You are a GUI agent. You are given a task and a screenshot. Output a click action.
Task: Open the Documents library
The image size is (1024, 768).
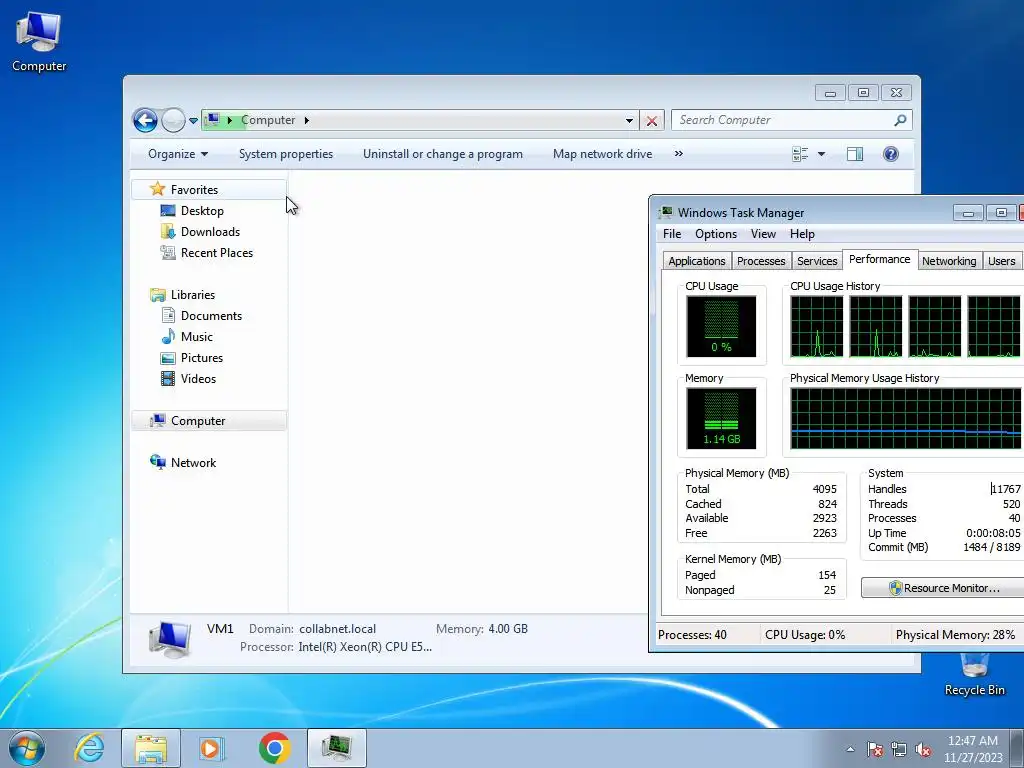click(x=211, y=315)
